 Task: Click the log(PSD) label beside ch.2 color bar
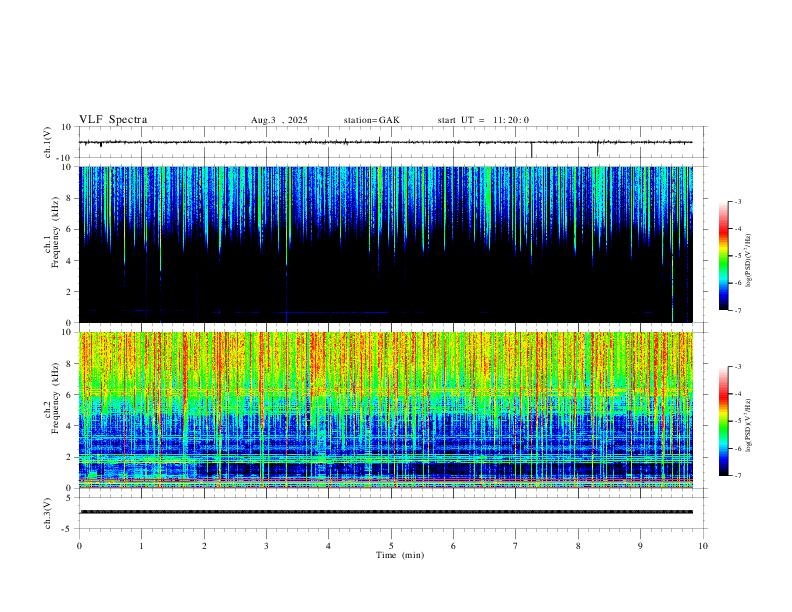pos(749,426)
